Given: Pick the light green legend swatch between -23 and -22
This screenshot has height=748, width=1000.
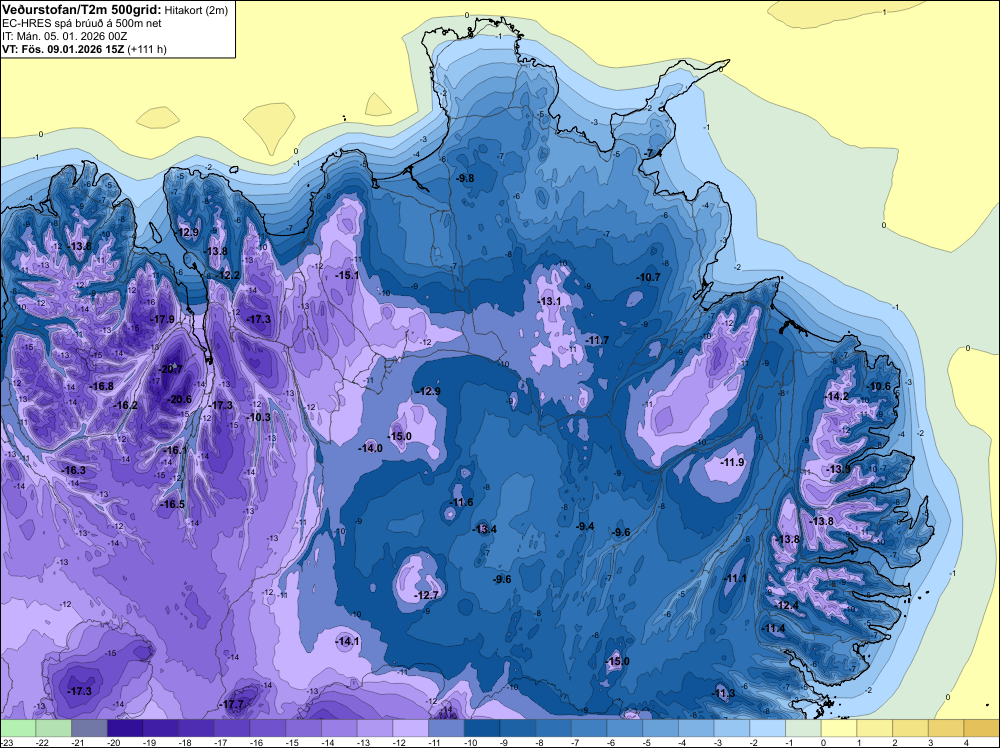Looking at the screenshot, I should coord(18,727).
